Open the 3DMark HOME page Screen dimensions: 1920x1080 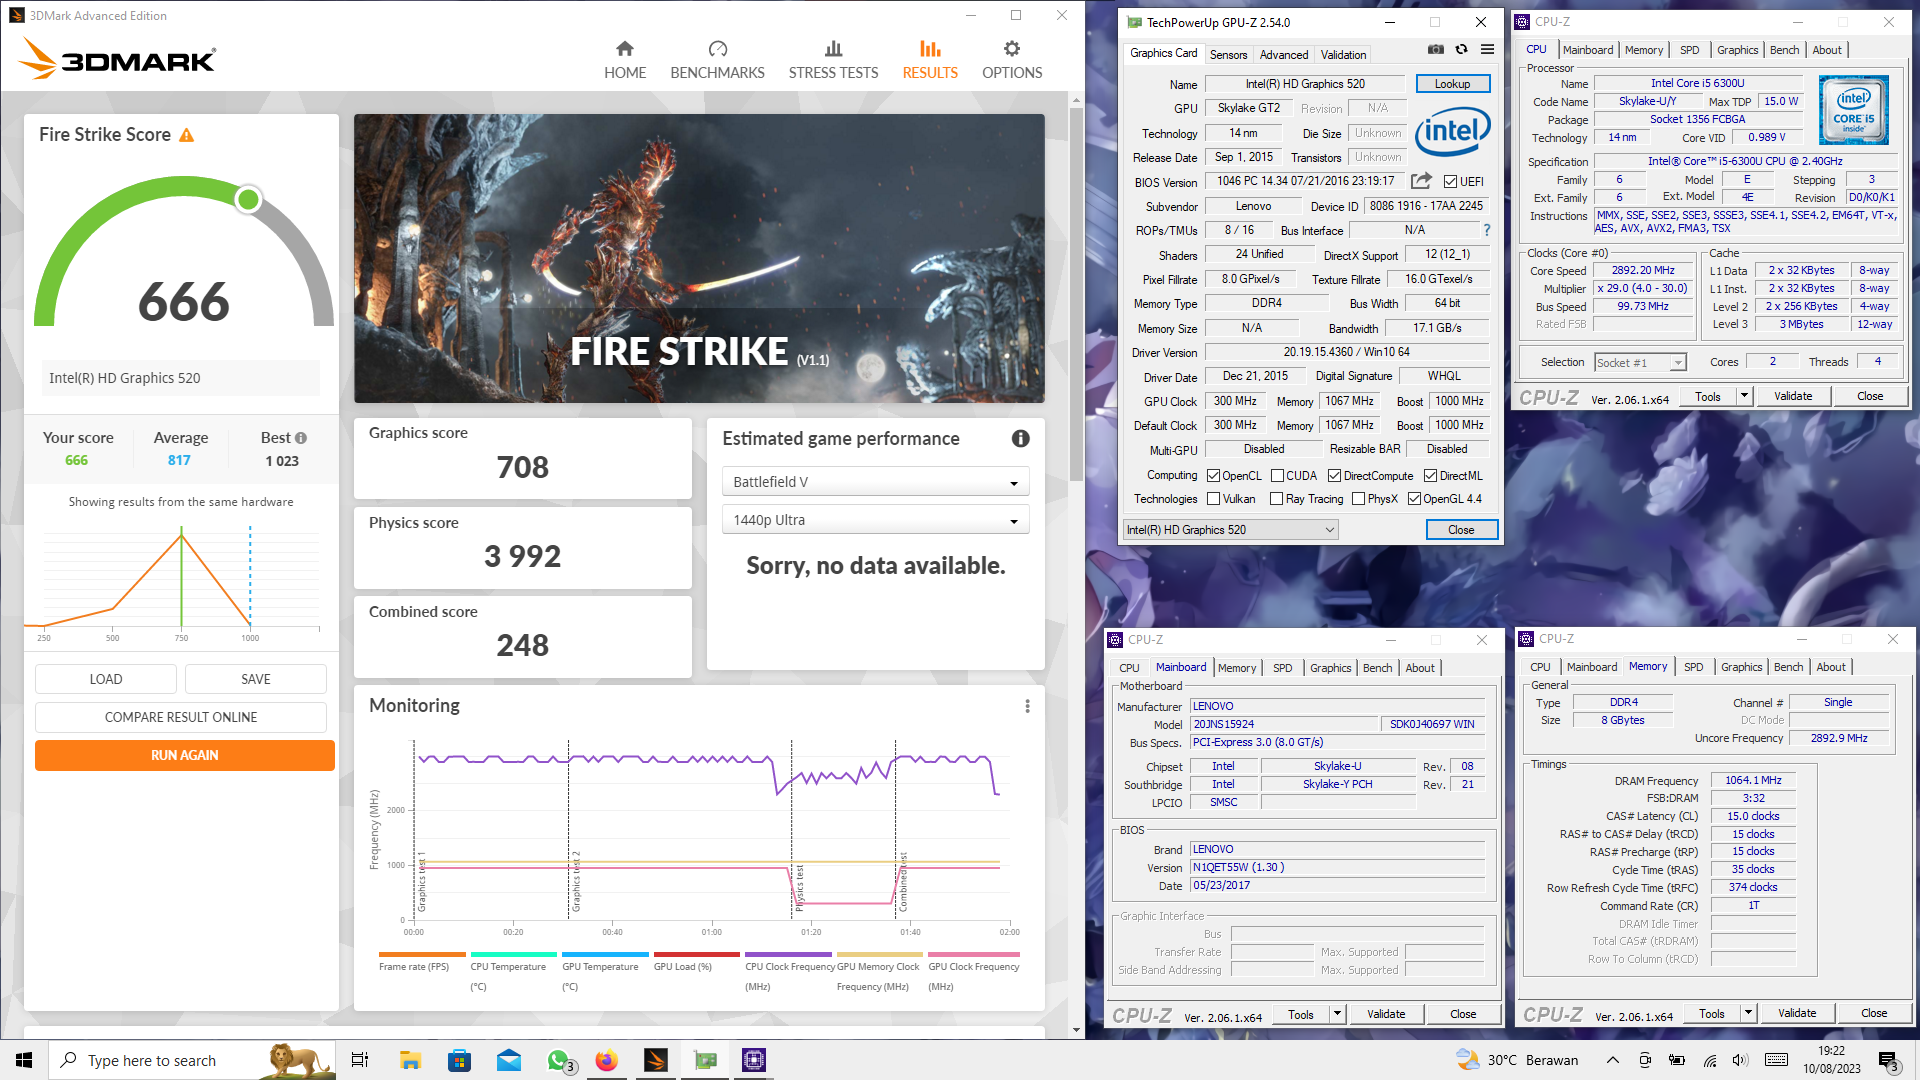[x=625, y=60]
